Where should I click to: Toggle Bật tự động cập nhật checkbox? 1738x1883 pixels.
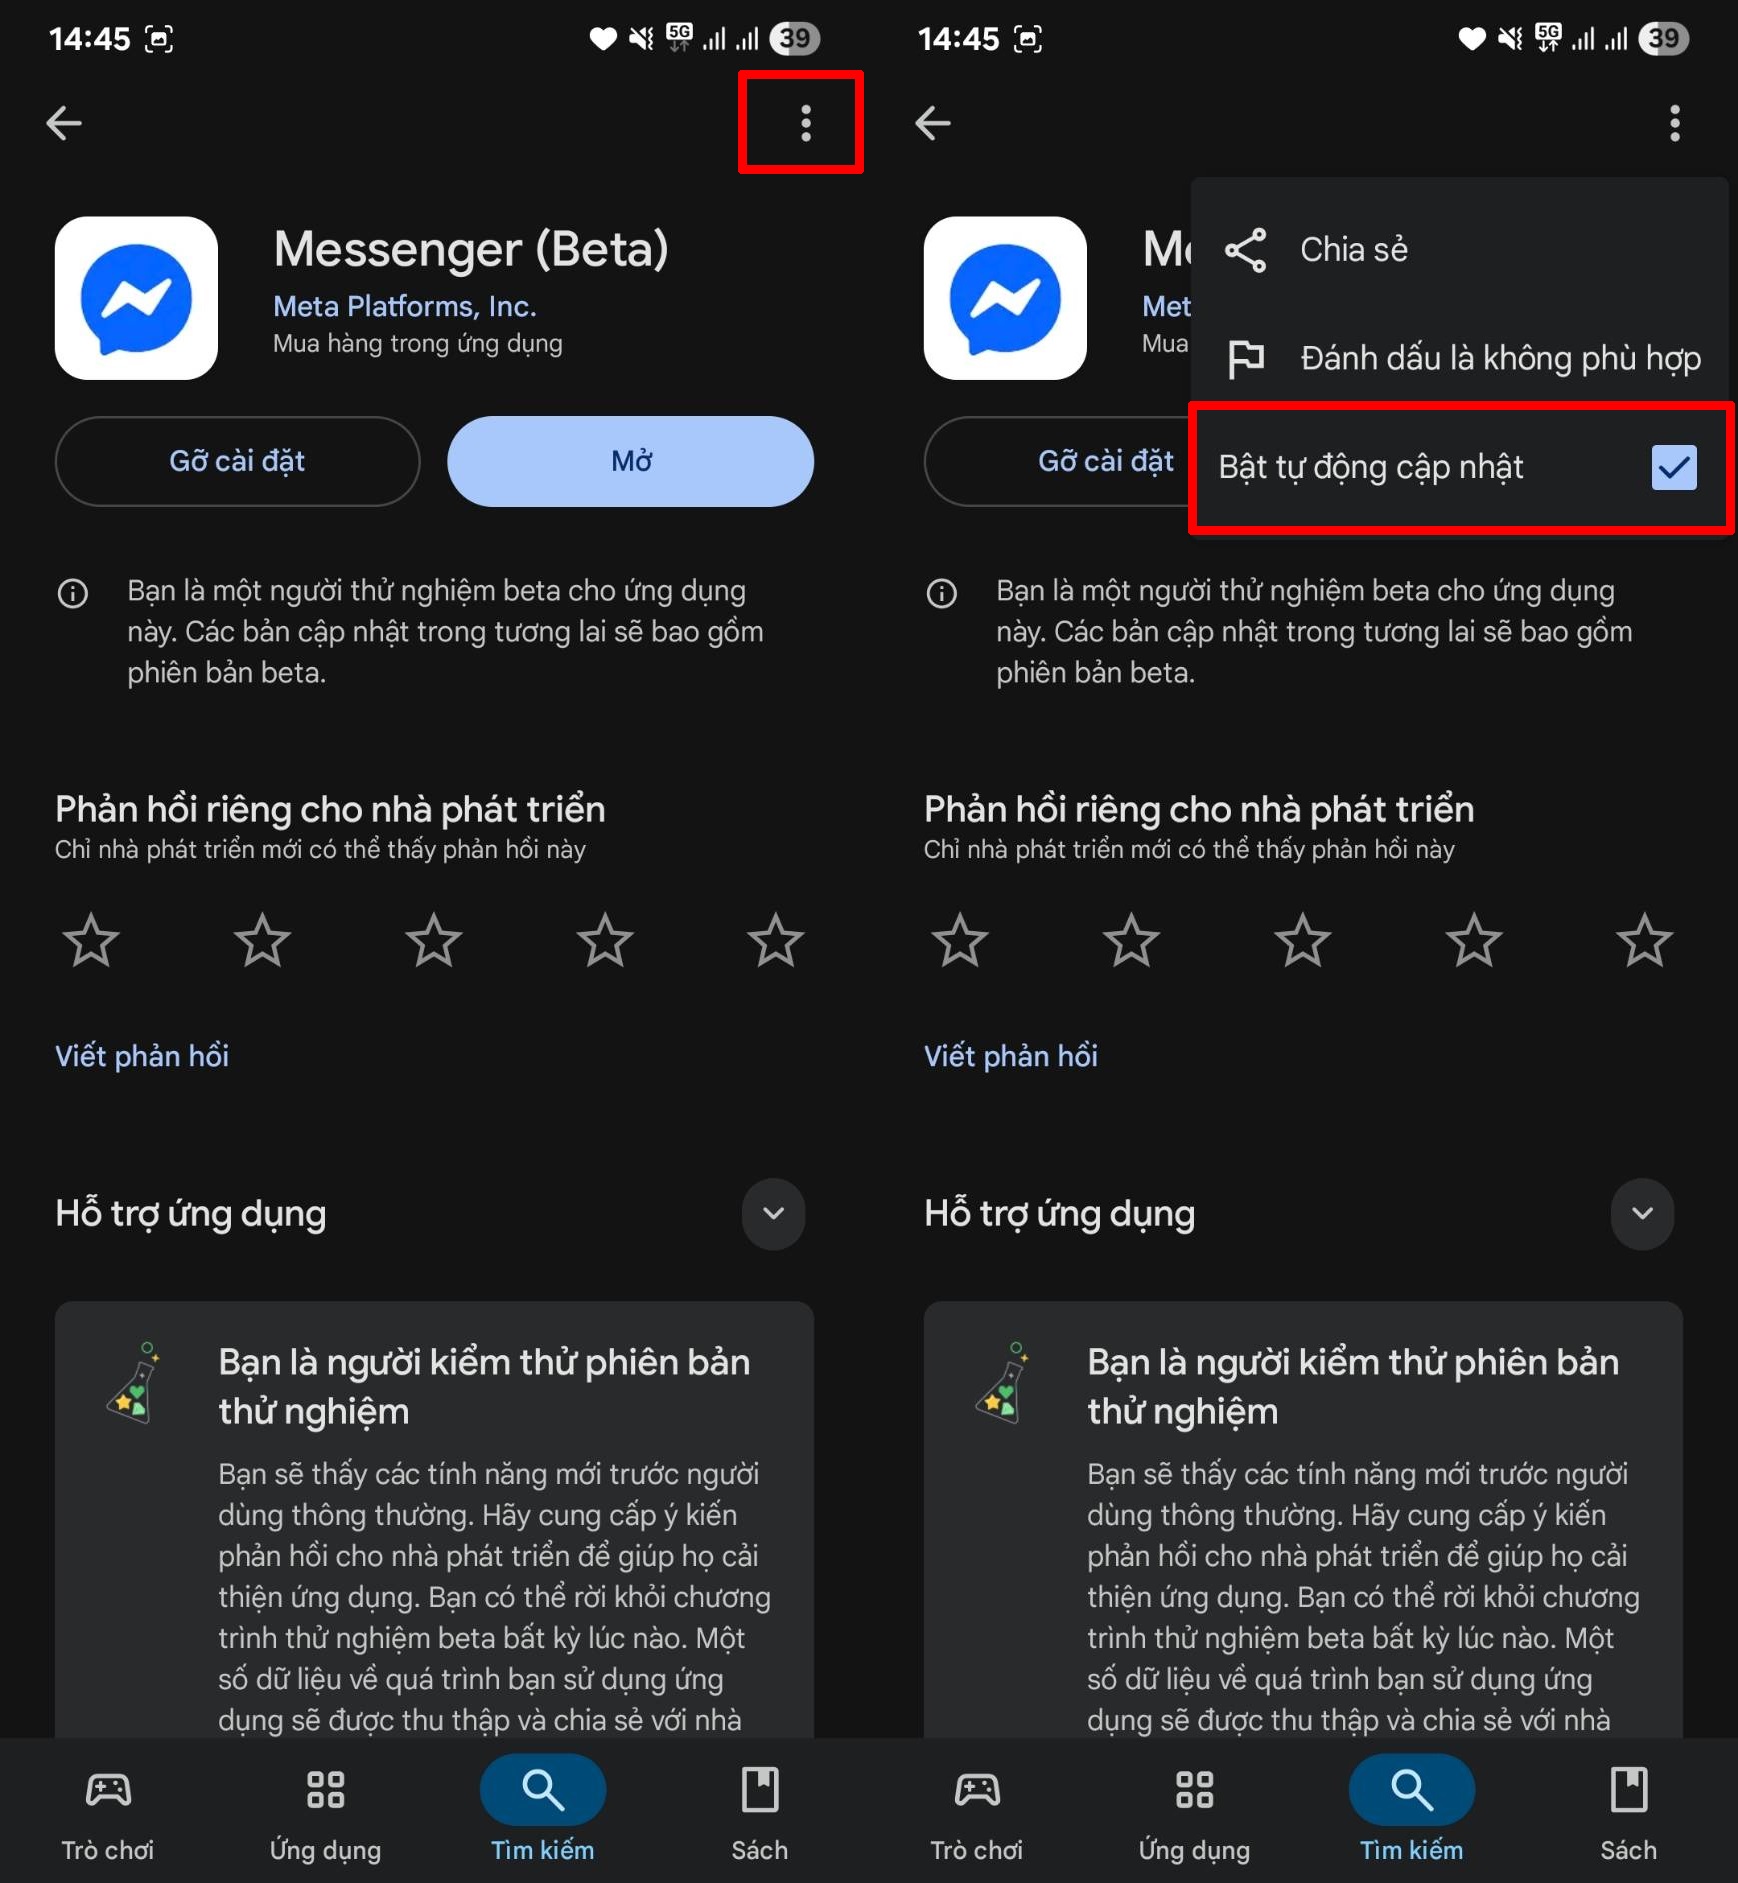point(1674,467)
